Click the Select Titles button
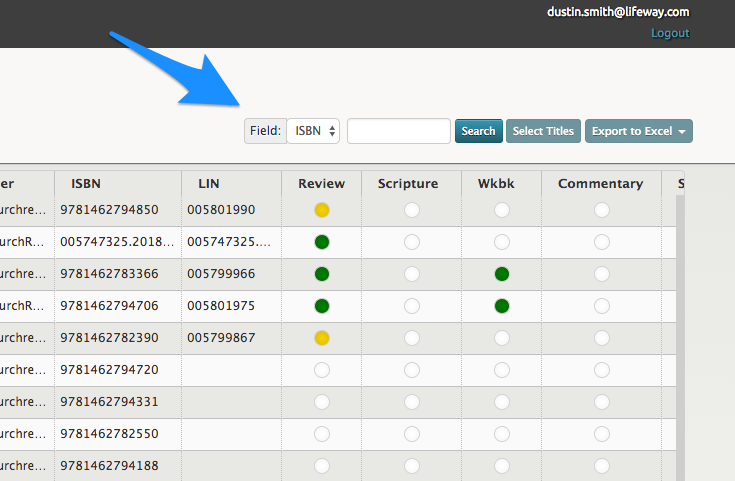The width and height of the screenshot is (735, 481). [x=543, y=131]
